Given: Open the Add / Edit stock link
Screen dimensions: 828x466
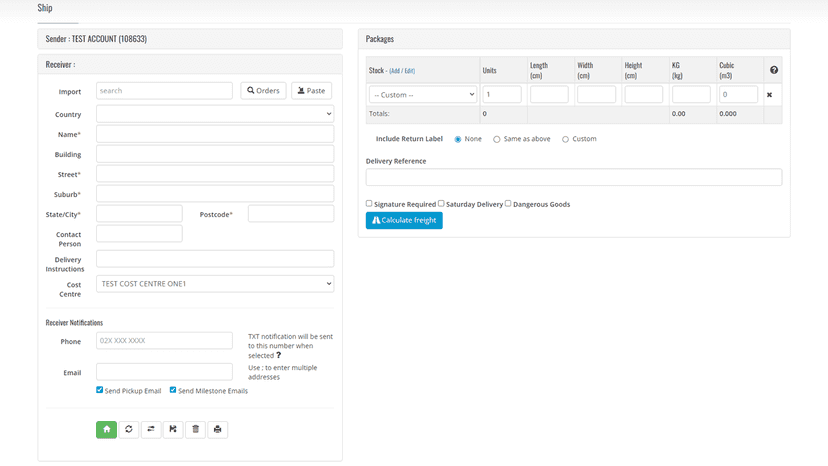Looking at the screenshot, I should (402, 71).
